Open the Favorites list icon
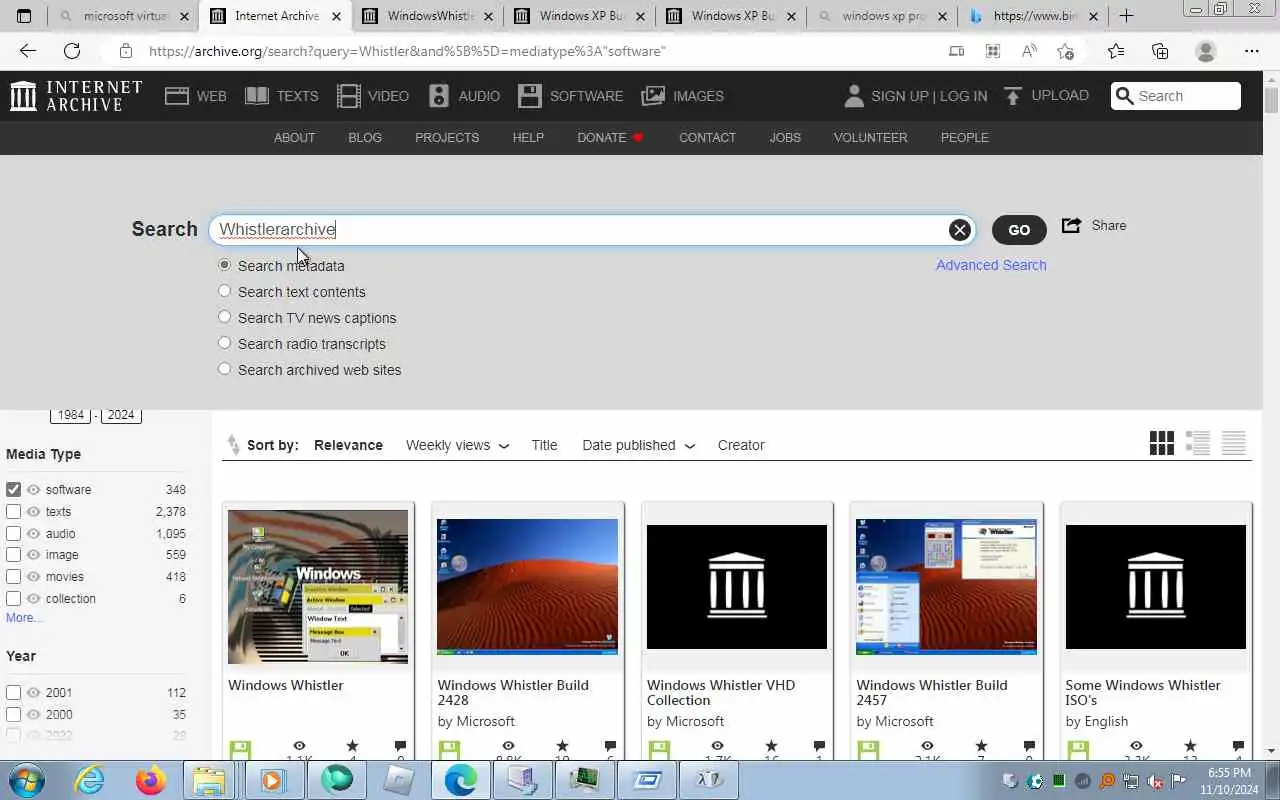The width and height of the screenshot is (1280, 800). pos(1116,51)
